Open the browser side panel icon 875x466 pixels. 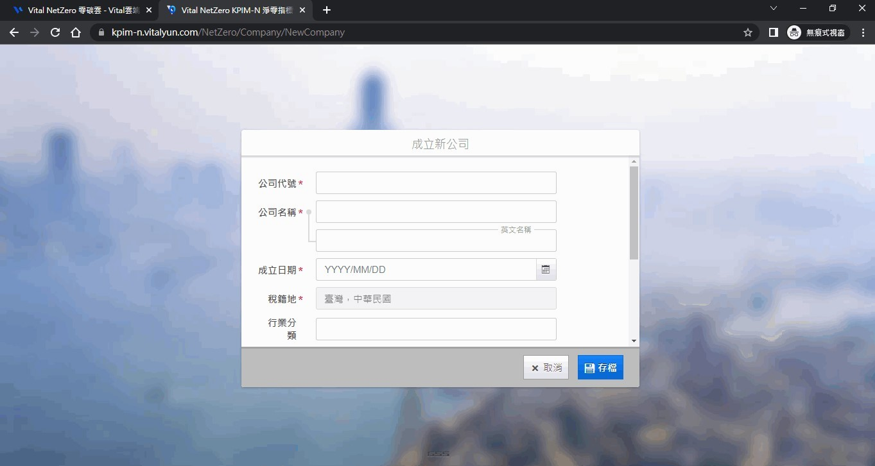point(773,32)
